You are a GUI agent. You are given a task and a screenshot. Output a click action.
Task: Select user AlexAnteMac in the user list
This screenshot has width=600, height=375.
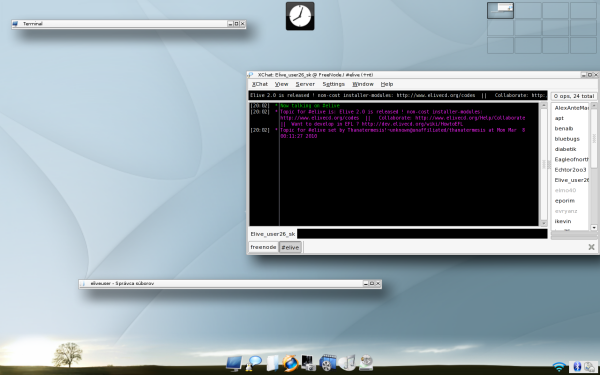[x=571, y=108]
